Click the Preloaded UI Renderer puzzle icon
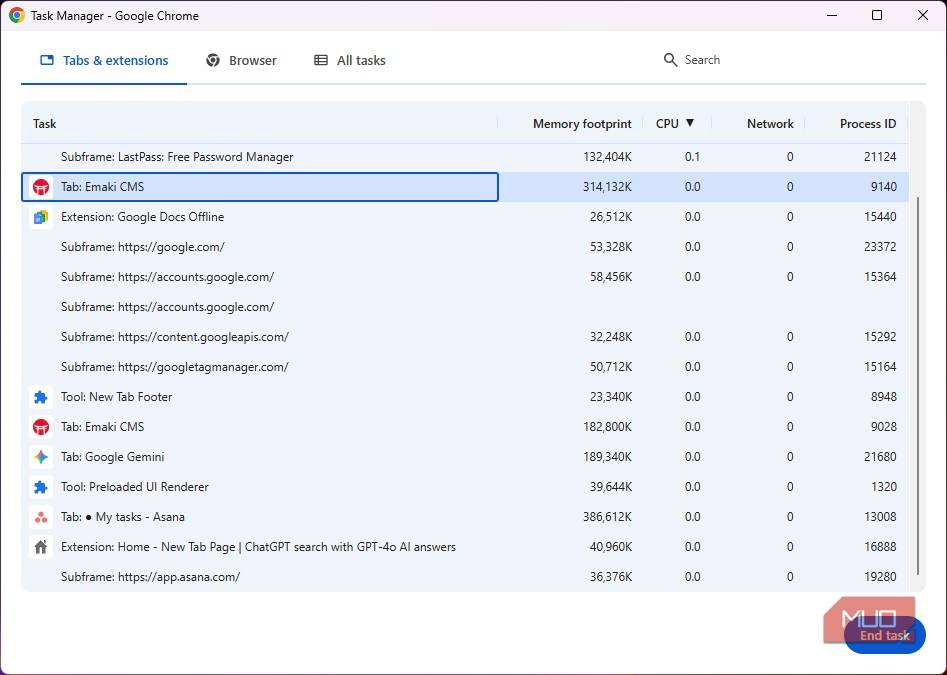This screenshot has height=675, width=947. [x=40, y=487]
